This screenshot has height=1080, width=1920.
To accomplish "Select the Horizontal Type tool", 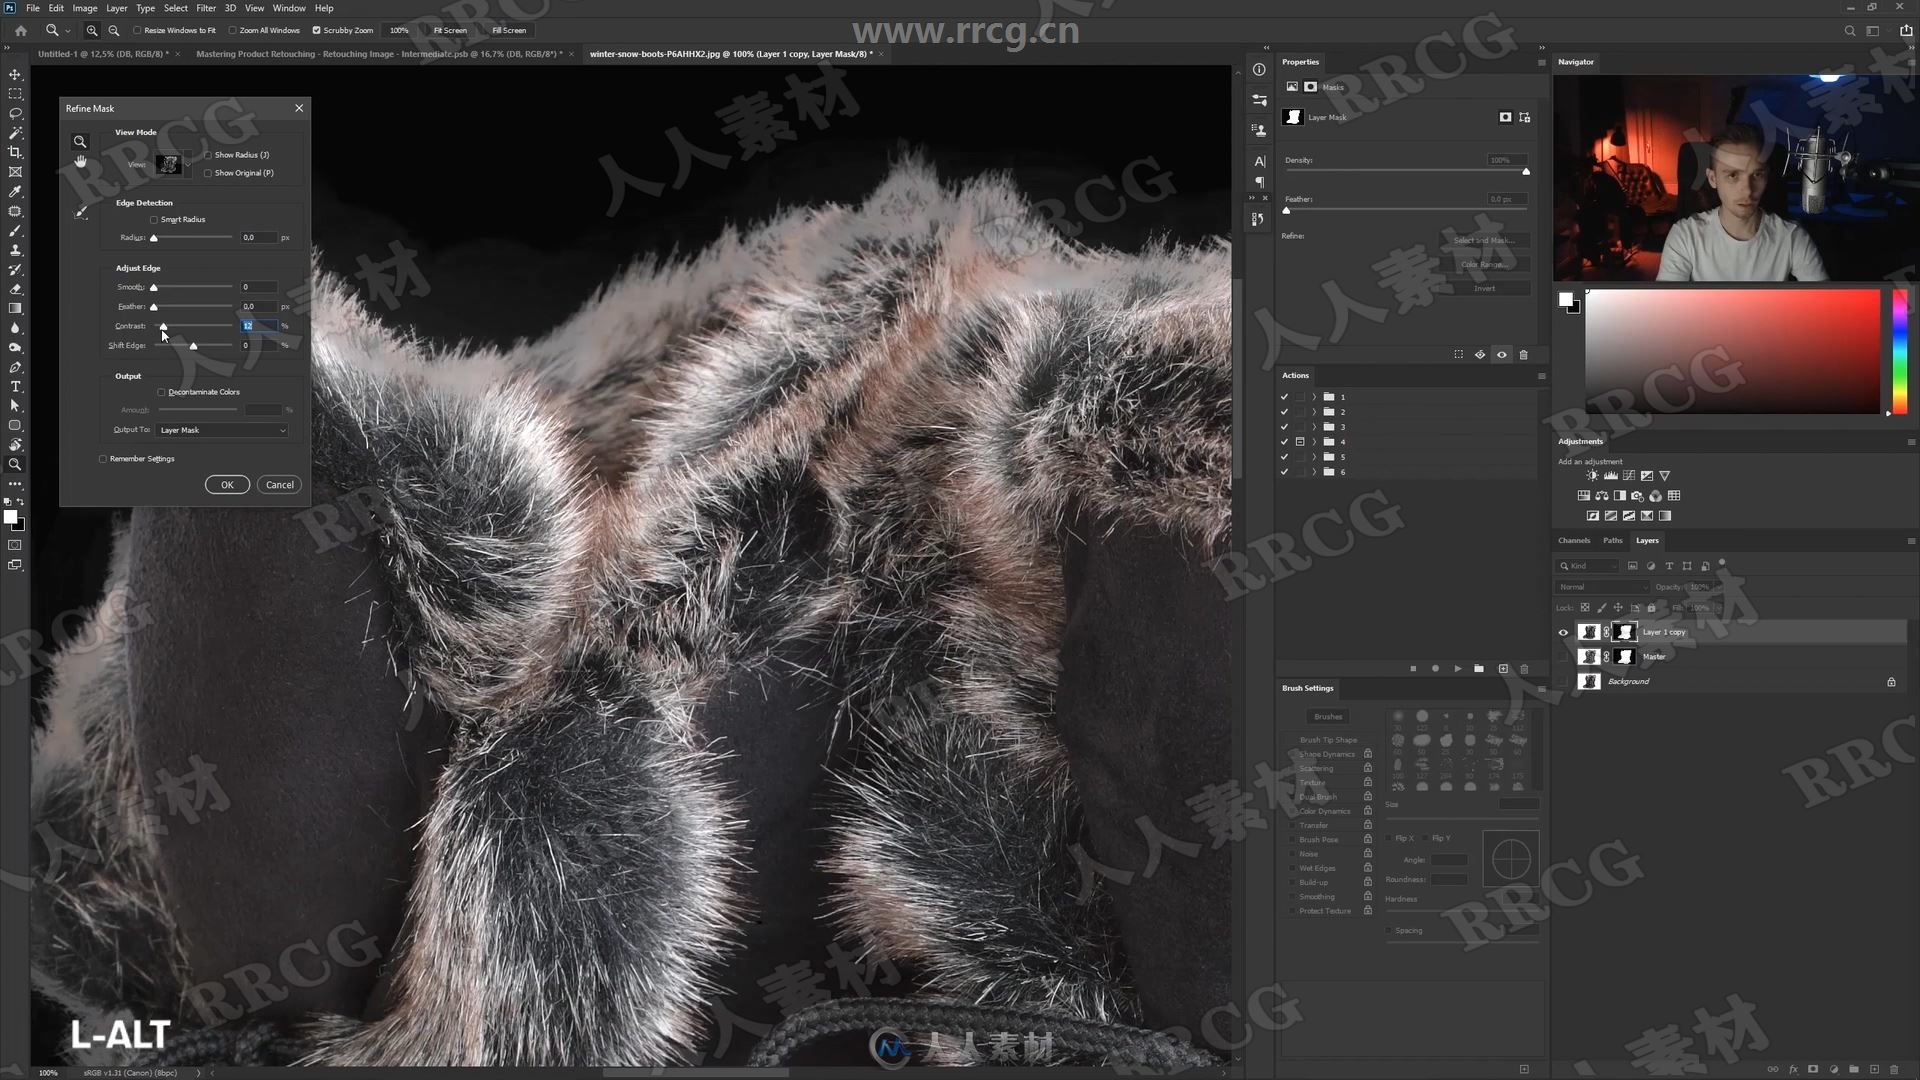I will click(x=15, y=386).
